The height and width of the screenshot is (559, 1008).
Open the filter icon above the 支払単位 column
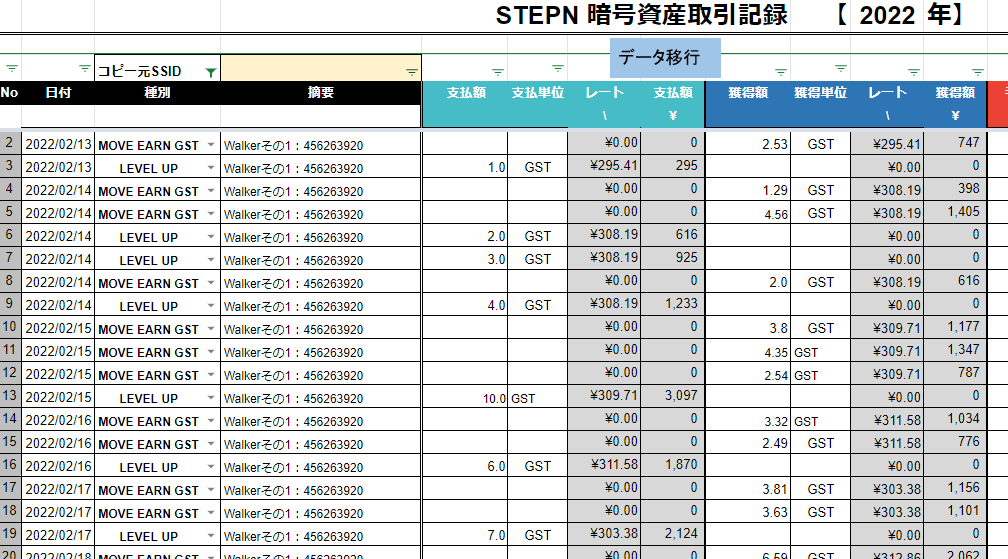(x=558, y=71)
